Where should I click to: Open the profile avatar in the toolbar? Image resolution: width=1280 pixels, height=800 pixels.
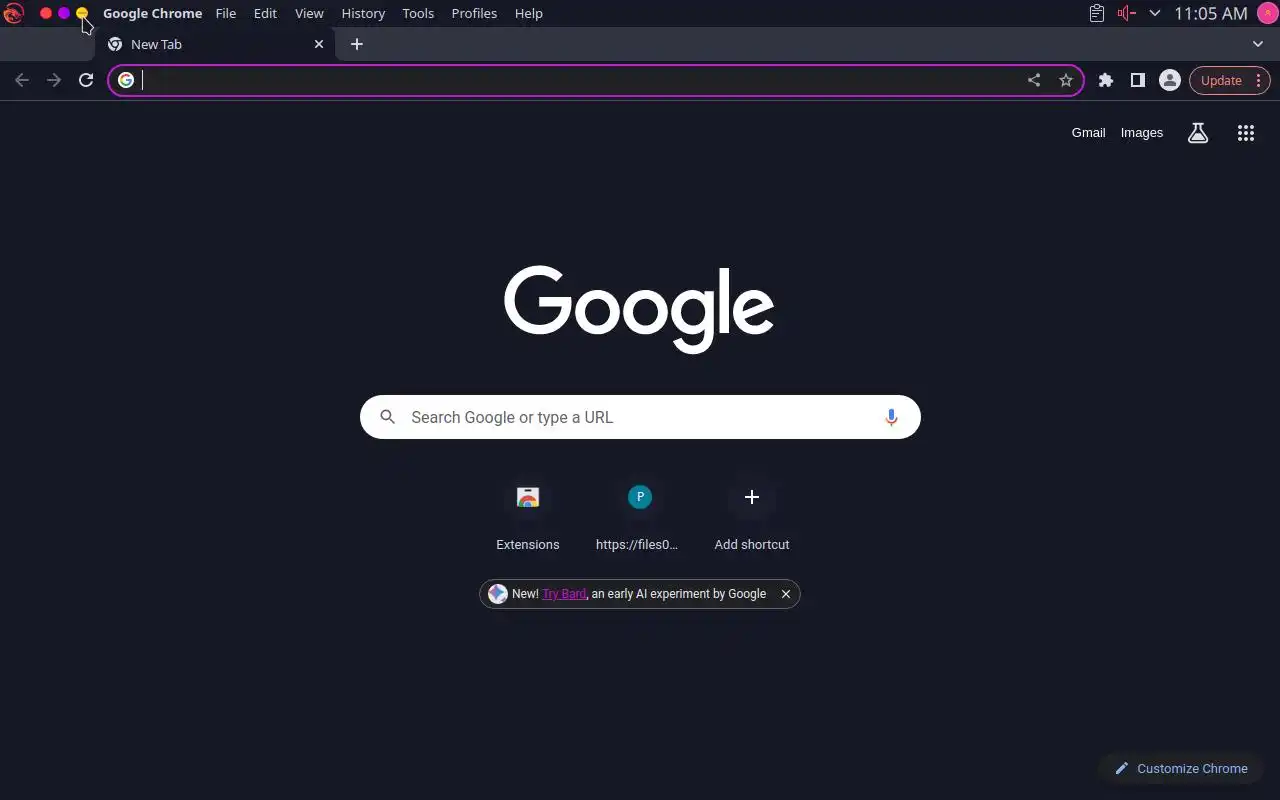tap(1170, 80)
